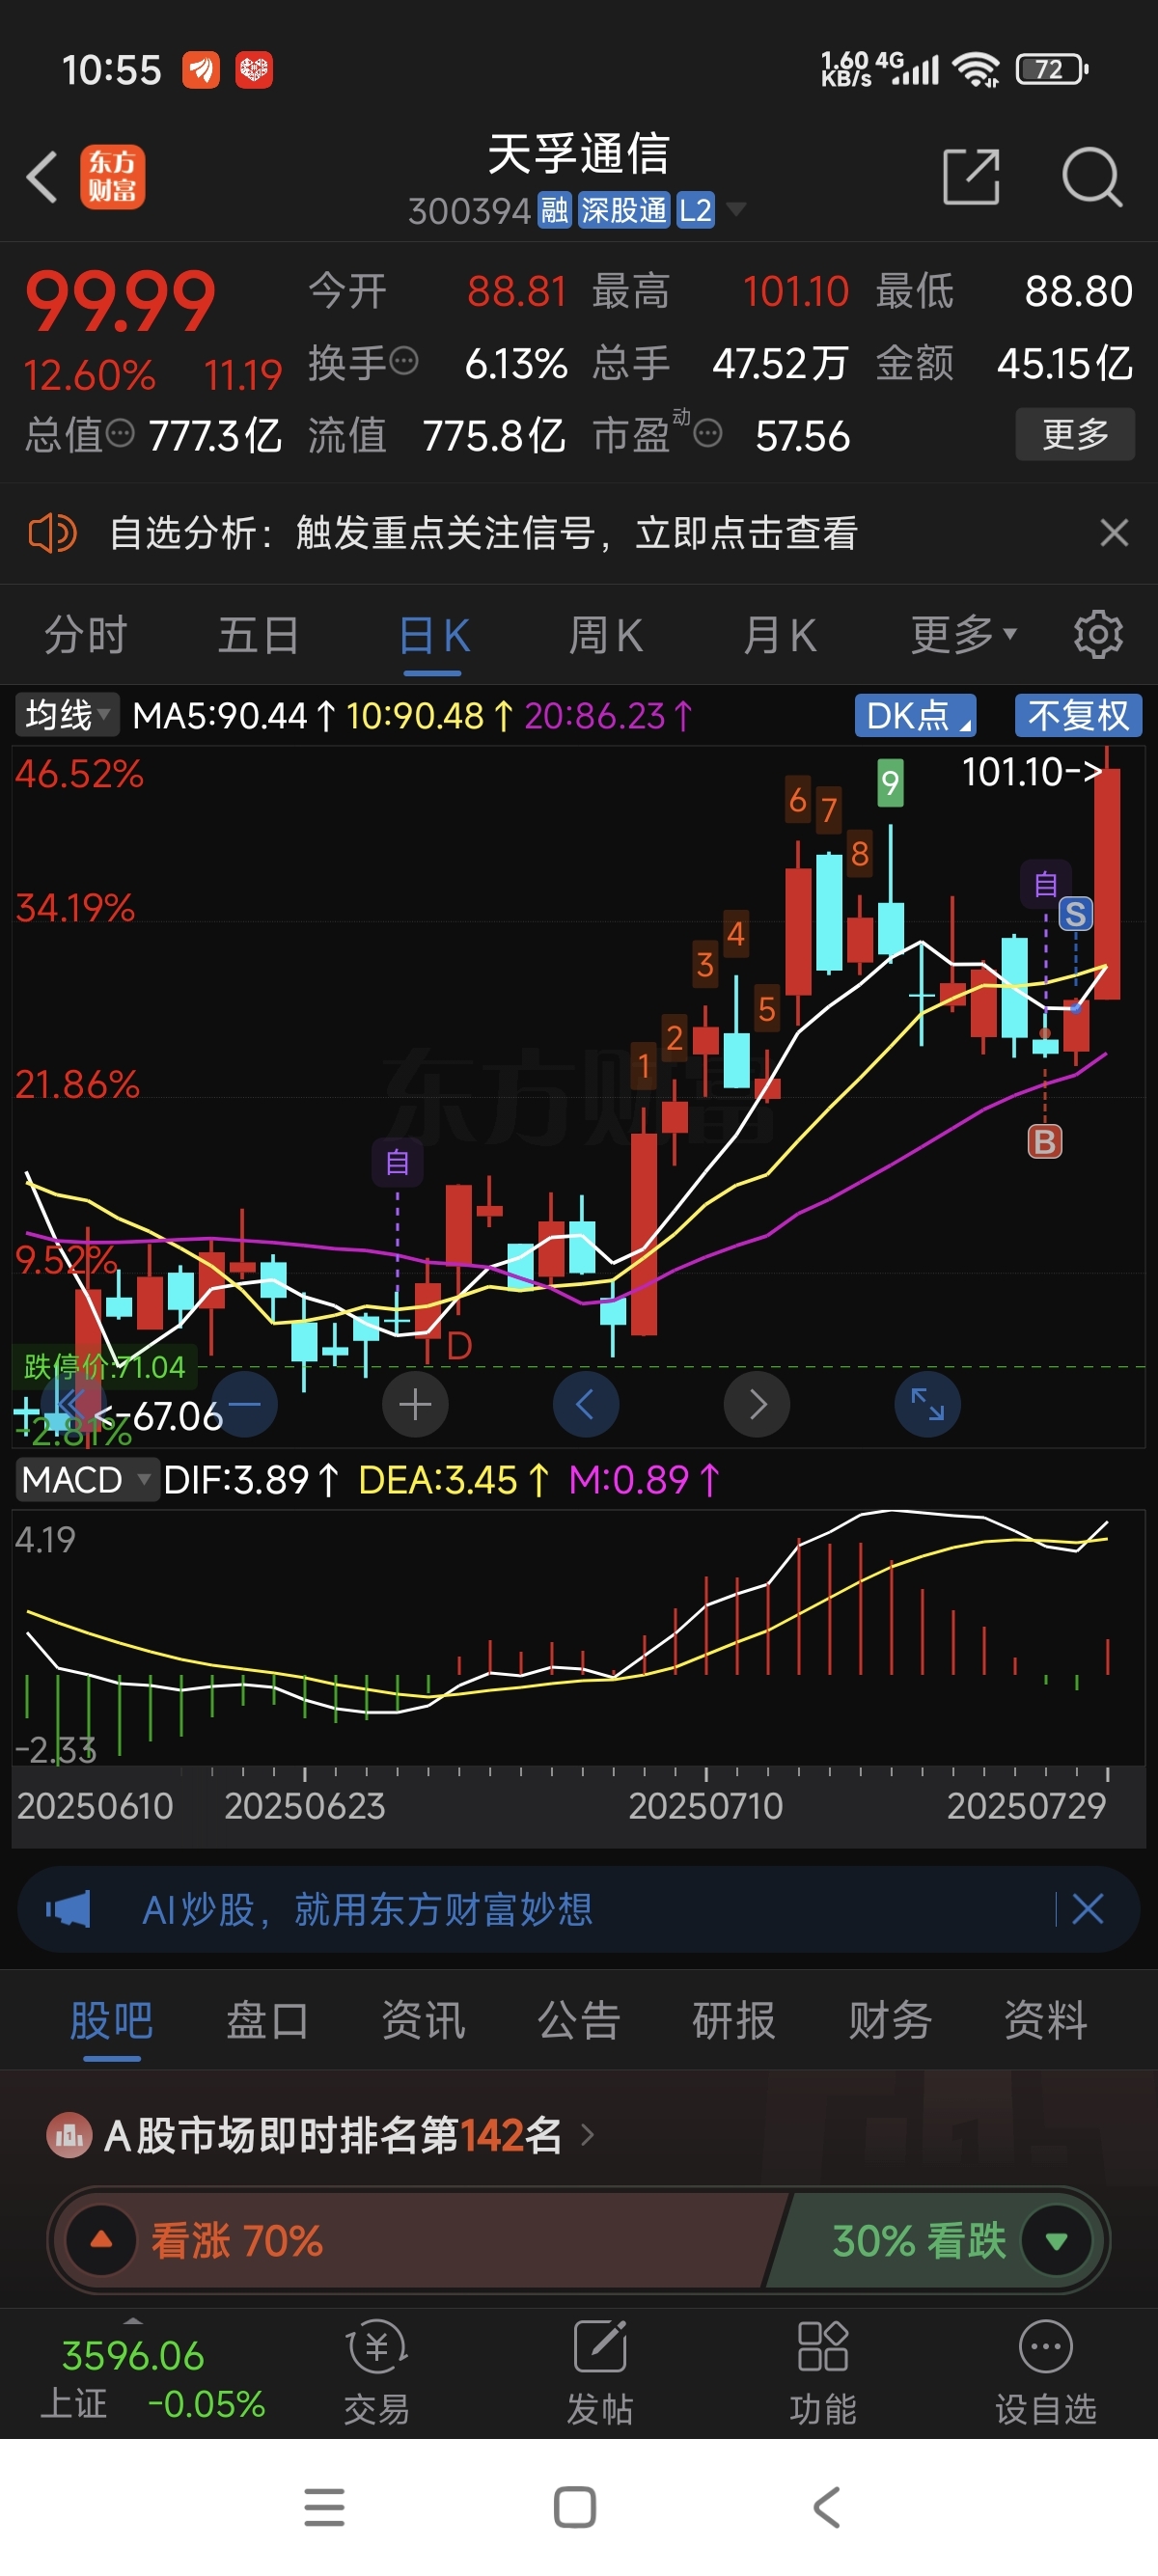The height and width of the screenshot is (2576, 1158).
Task: Dismiss the 自选分析 notice
Action: [1114, 533]
